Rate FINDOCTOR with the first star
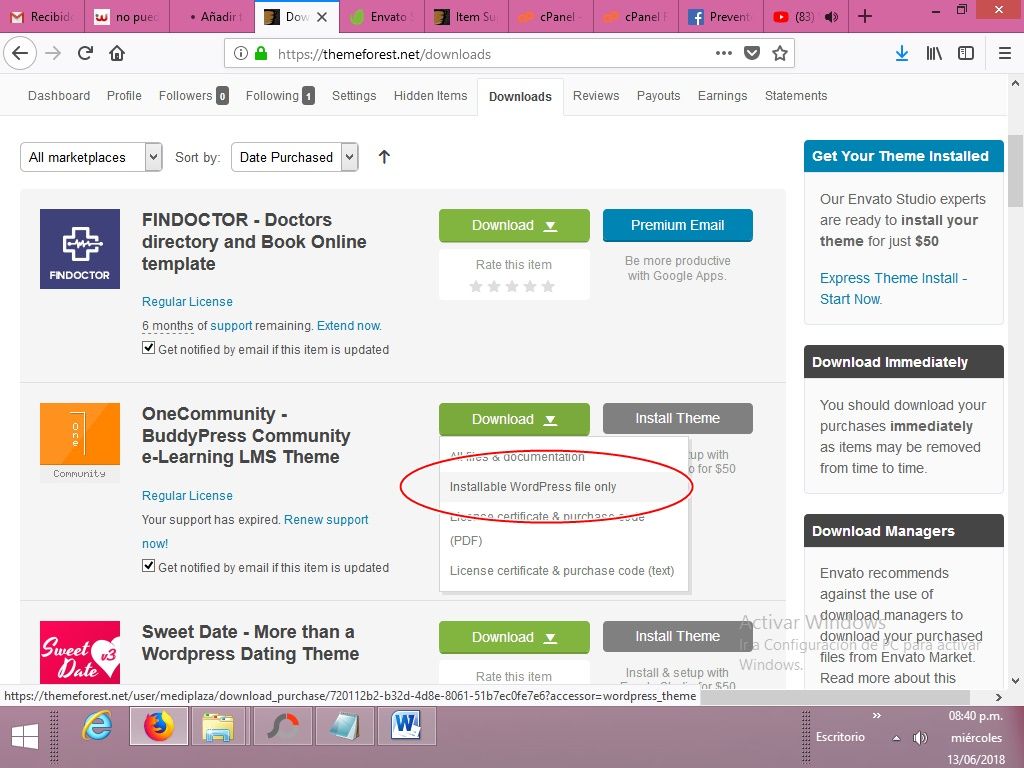Viewport: 1024px width, 768px height. 476,286
